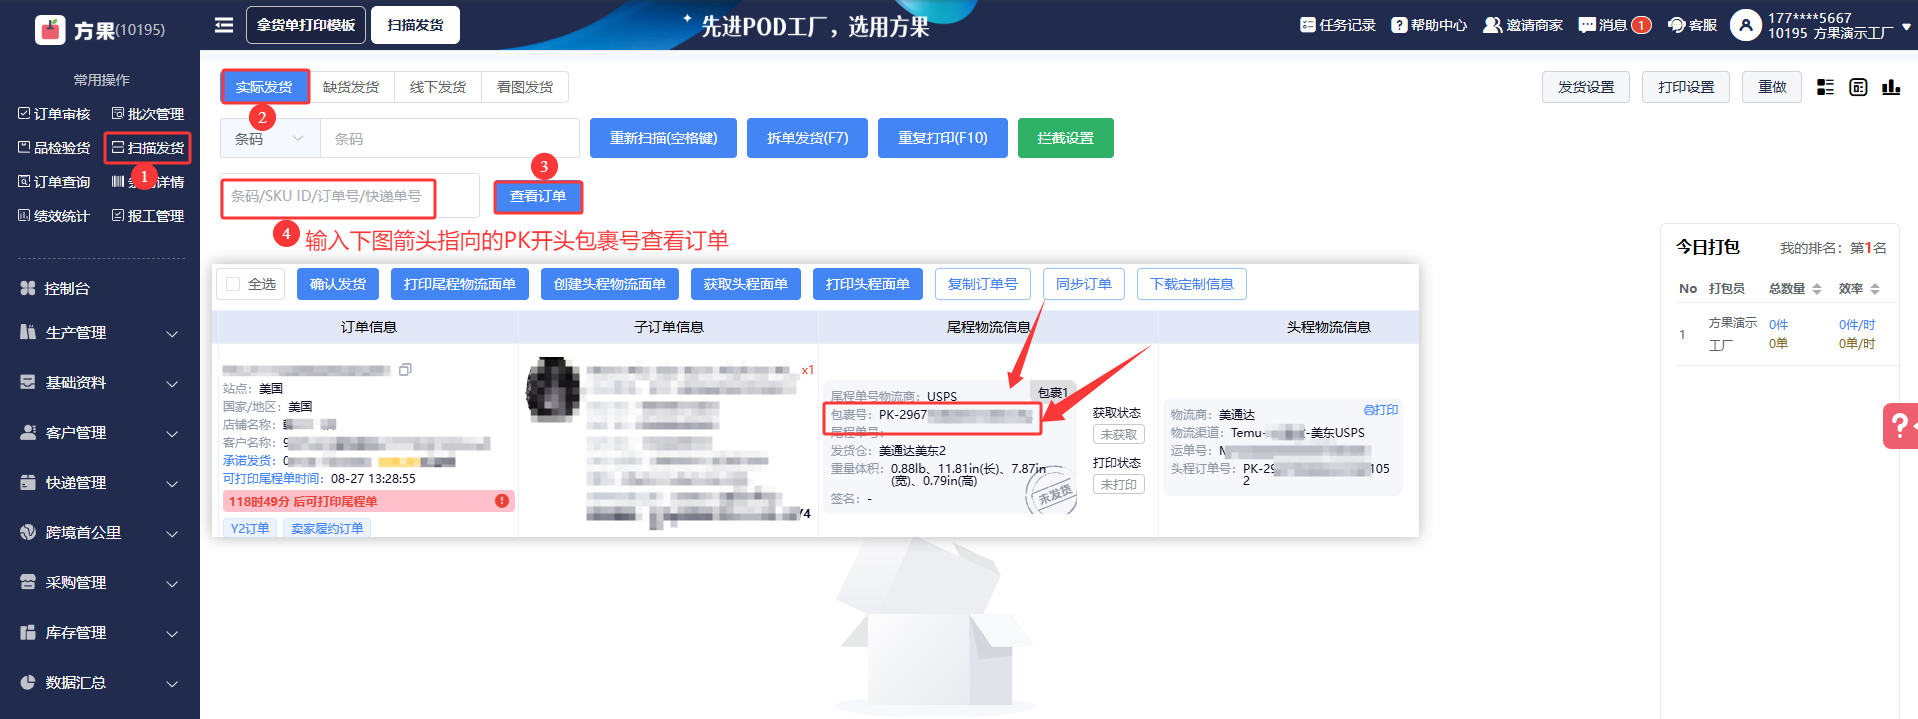Open 拦截设置 green button
The width and height of the screenshot is (1918, 719).
pos(1065,138)
